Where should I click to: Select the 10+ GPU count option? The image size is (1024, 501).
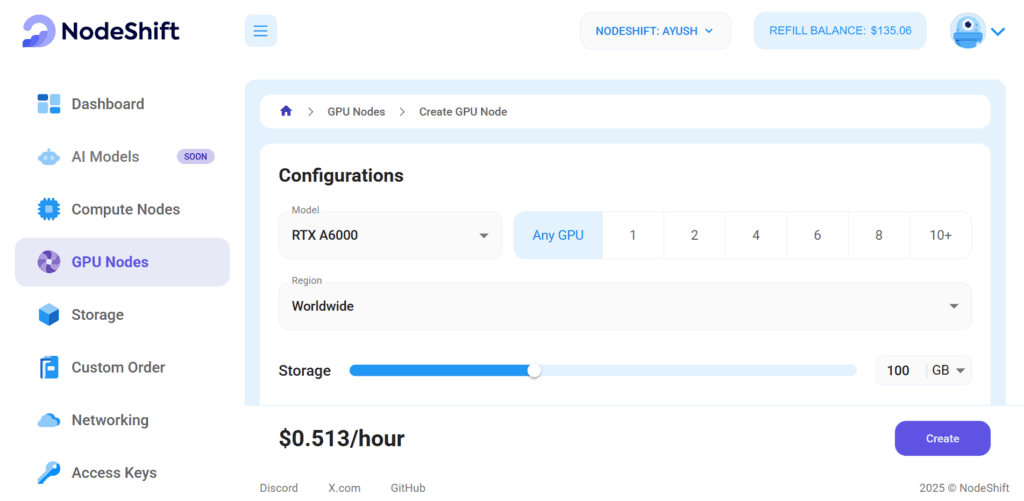(x=940, y=235)
